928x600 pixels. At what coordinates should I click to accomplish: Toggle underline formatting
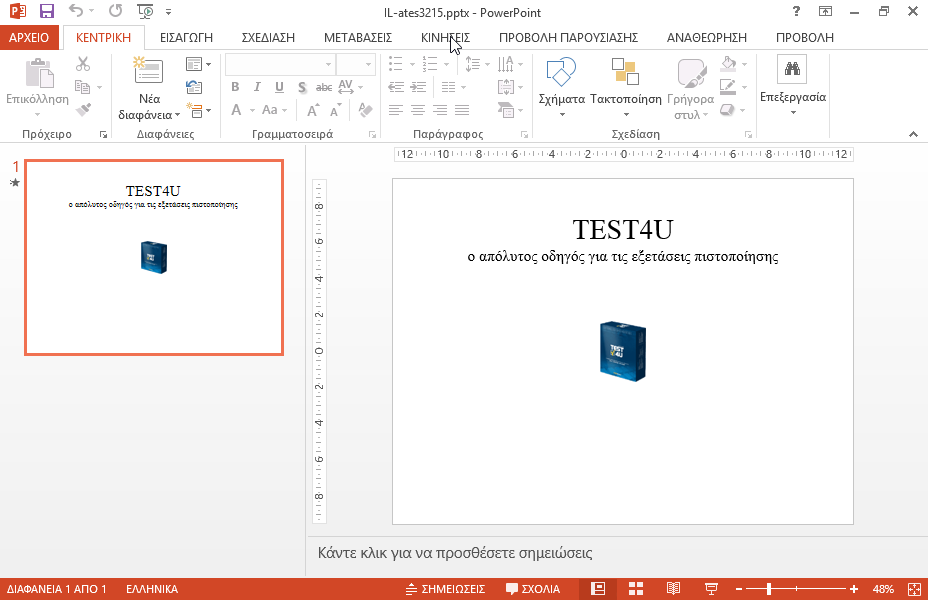tap(279, 87)
